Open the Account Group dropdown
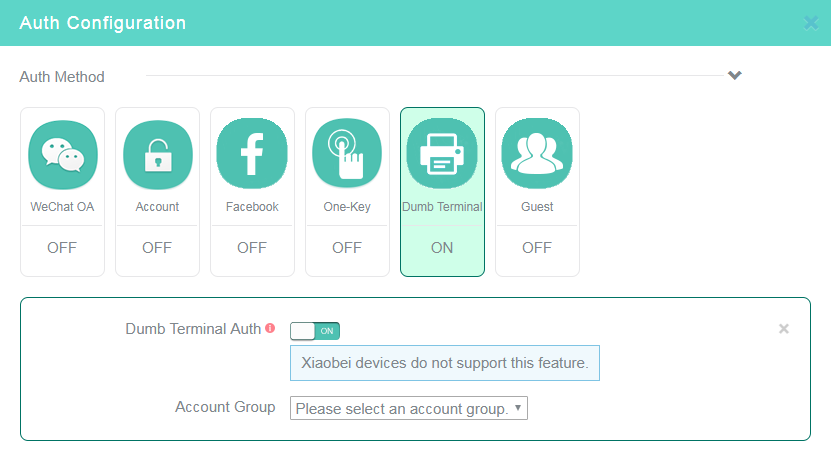The width and height of the screenshot is (831, 450). 409,408
